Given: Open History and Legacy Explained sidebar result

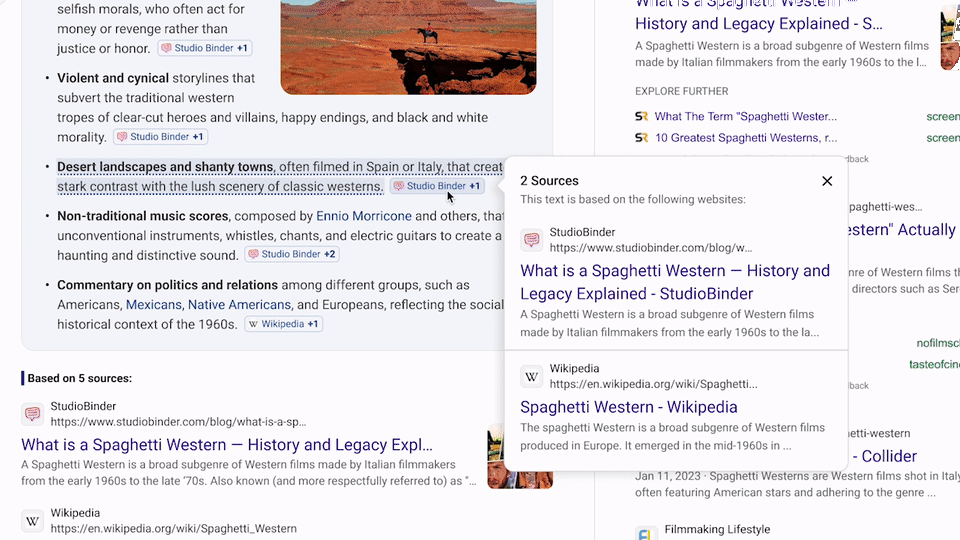Looking at the screenshot, I should [759, 23].
